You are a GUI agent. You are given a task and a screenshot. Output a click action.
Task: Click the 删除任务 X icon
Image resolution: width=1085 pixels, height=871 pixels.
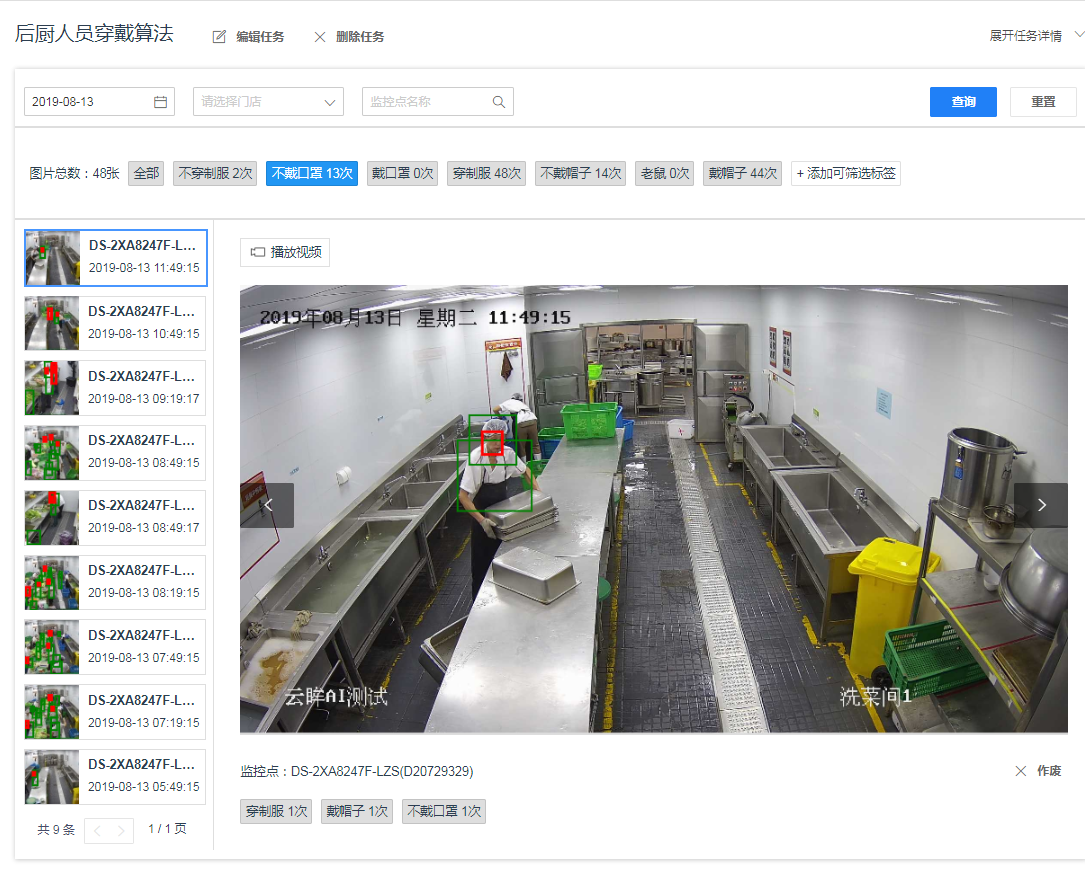click(320, 35)
